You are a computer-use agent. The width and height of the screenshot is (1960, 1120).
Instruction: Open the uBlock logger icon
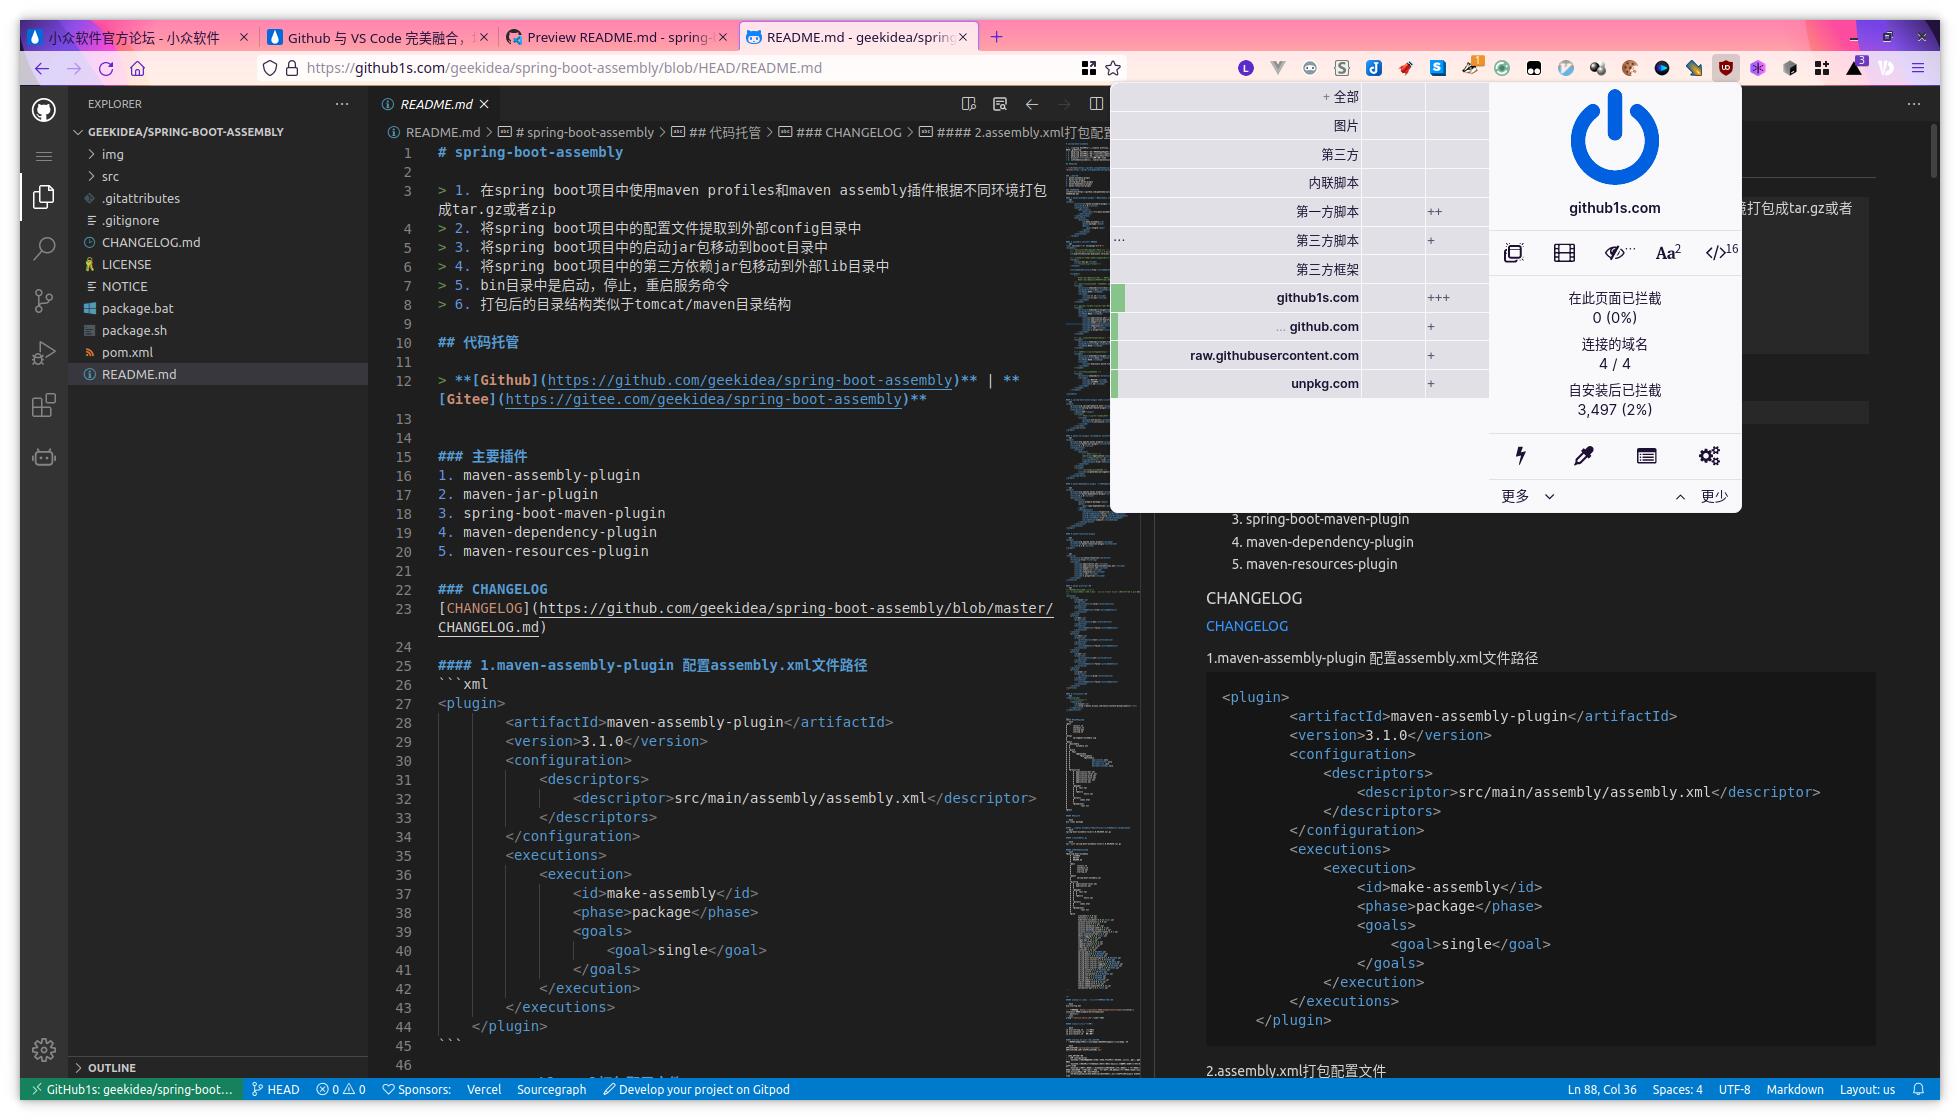point(1646,456)
